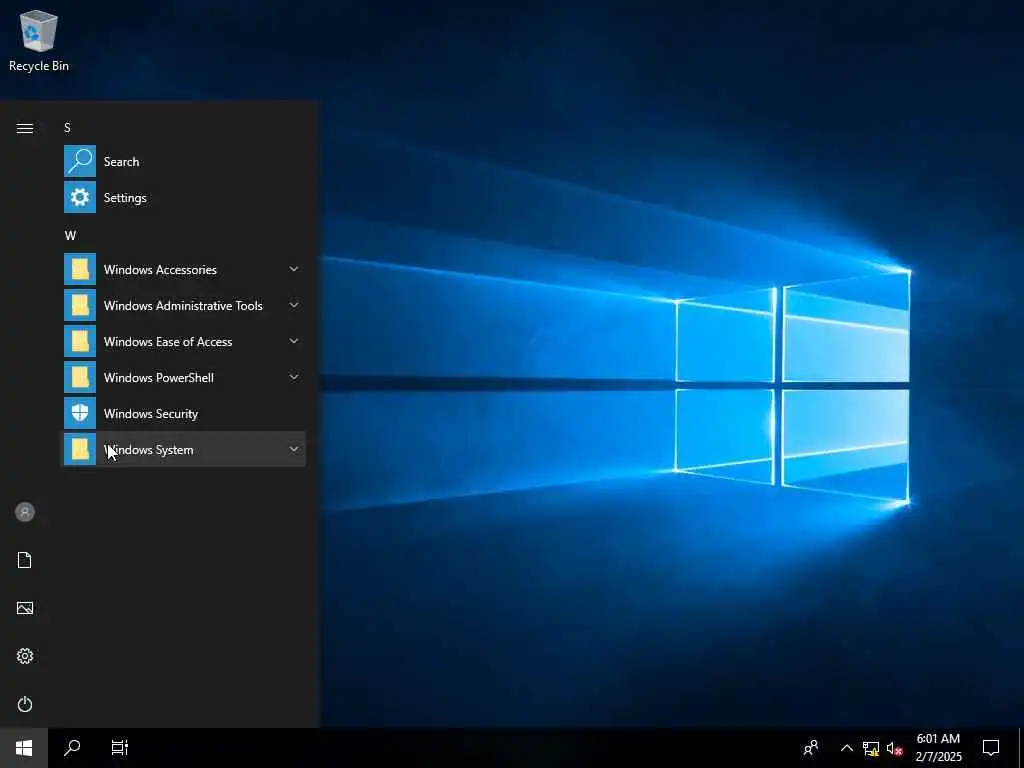The width and height of the screenshot is (1024, 768).
Task: Click Windows PowerShell label
Action: tap(159, 377)
